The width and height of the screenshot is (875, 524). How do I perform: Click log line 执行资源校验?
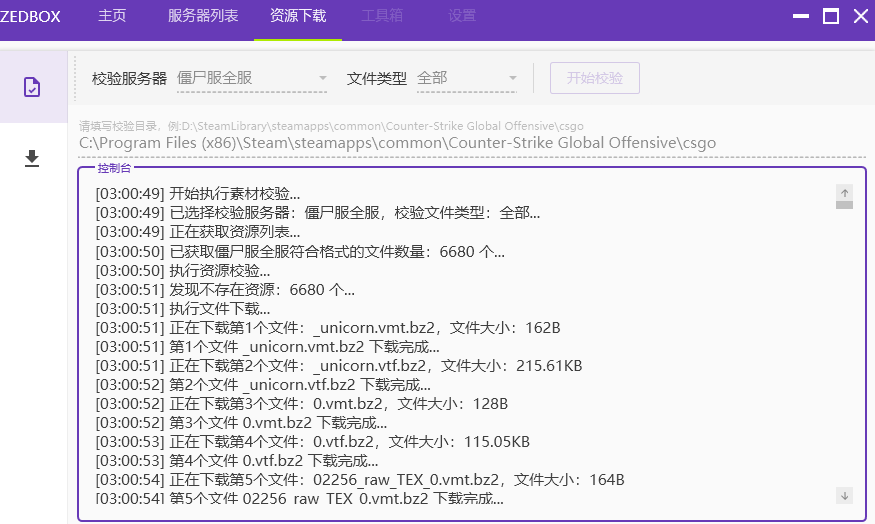[x=183, y=271]
